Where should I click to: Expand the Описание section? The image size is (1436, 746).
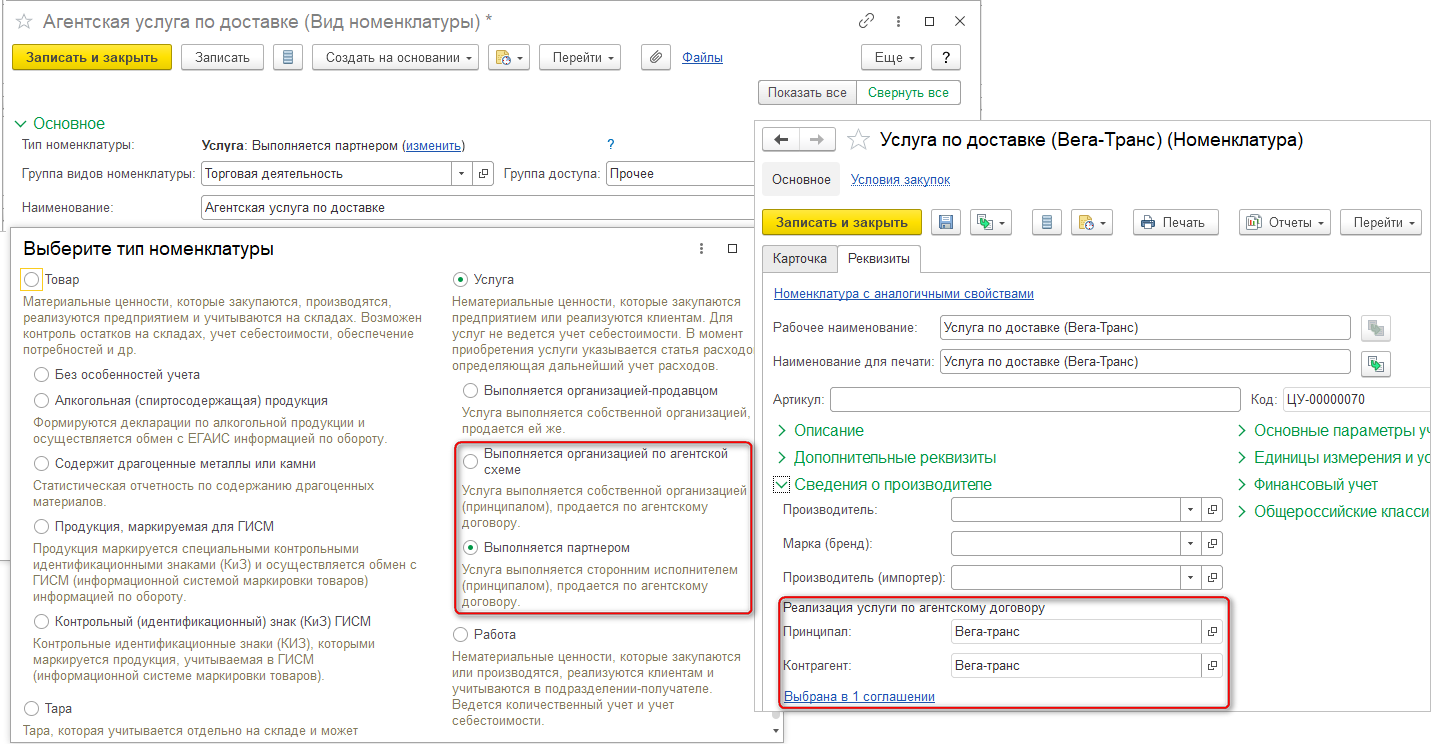[828, 431]
